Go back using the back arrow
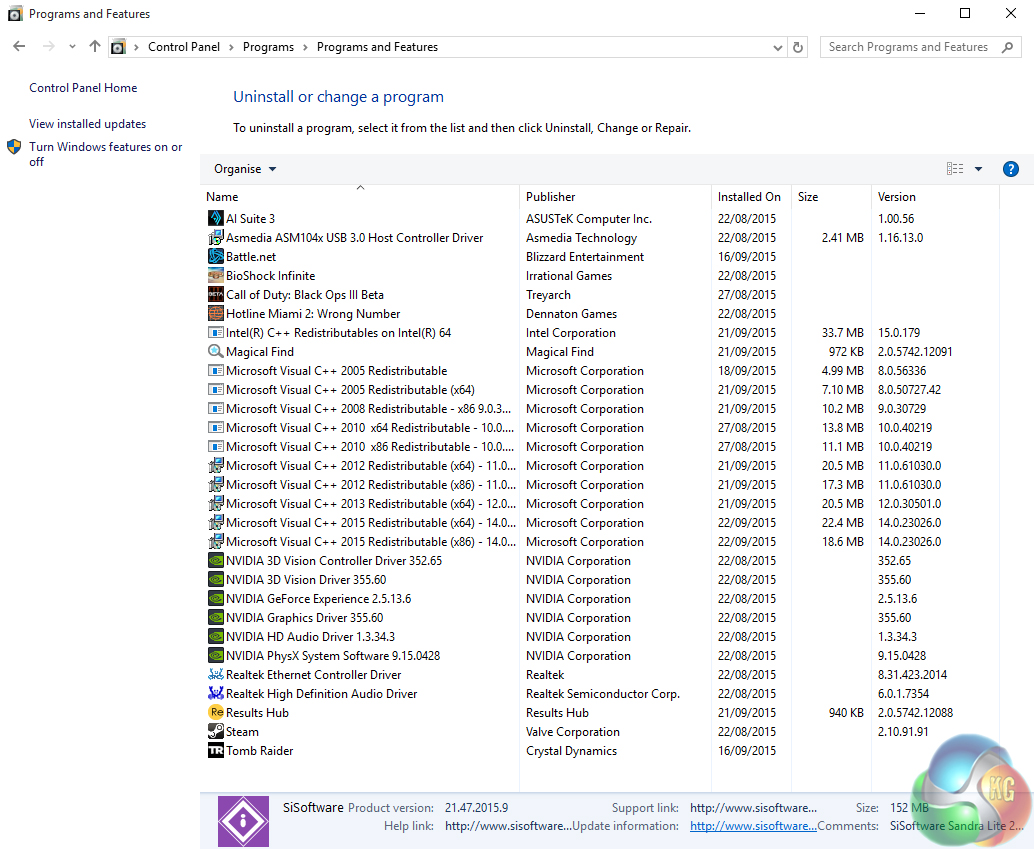1034x849 pixels. coord(19,47)
